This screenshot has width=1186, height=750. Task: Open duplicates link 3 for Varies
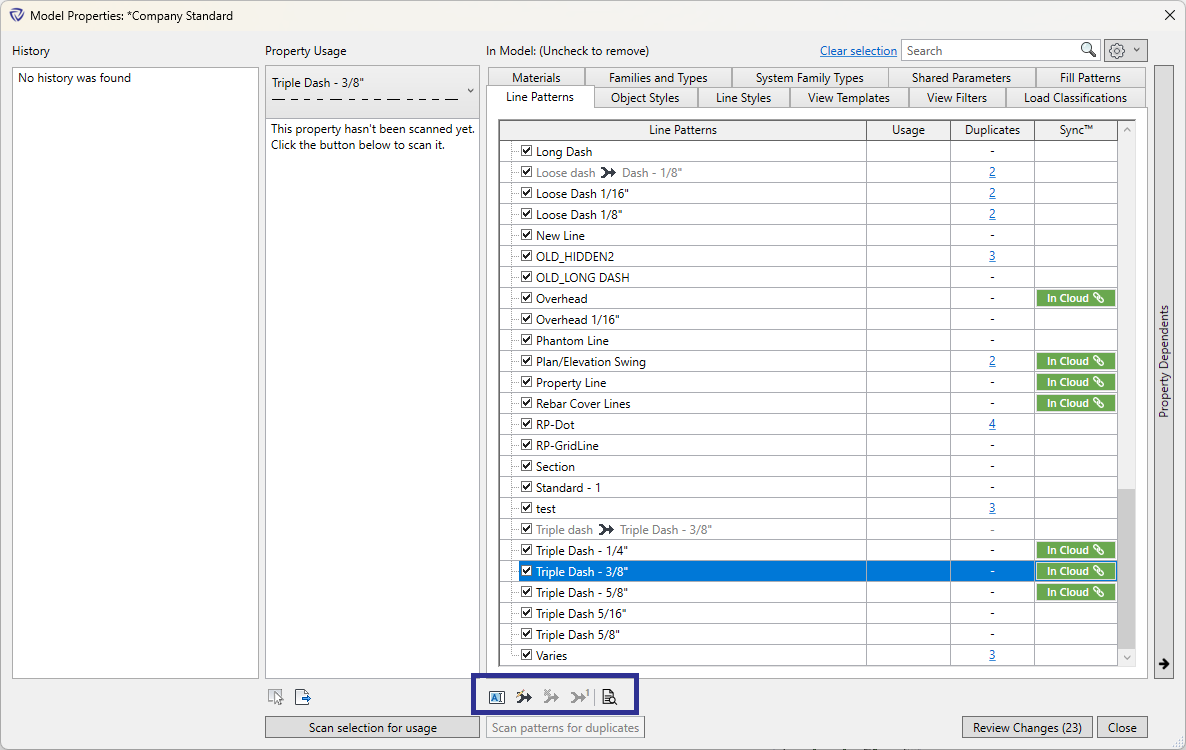992,655
